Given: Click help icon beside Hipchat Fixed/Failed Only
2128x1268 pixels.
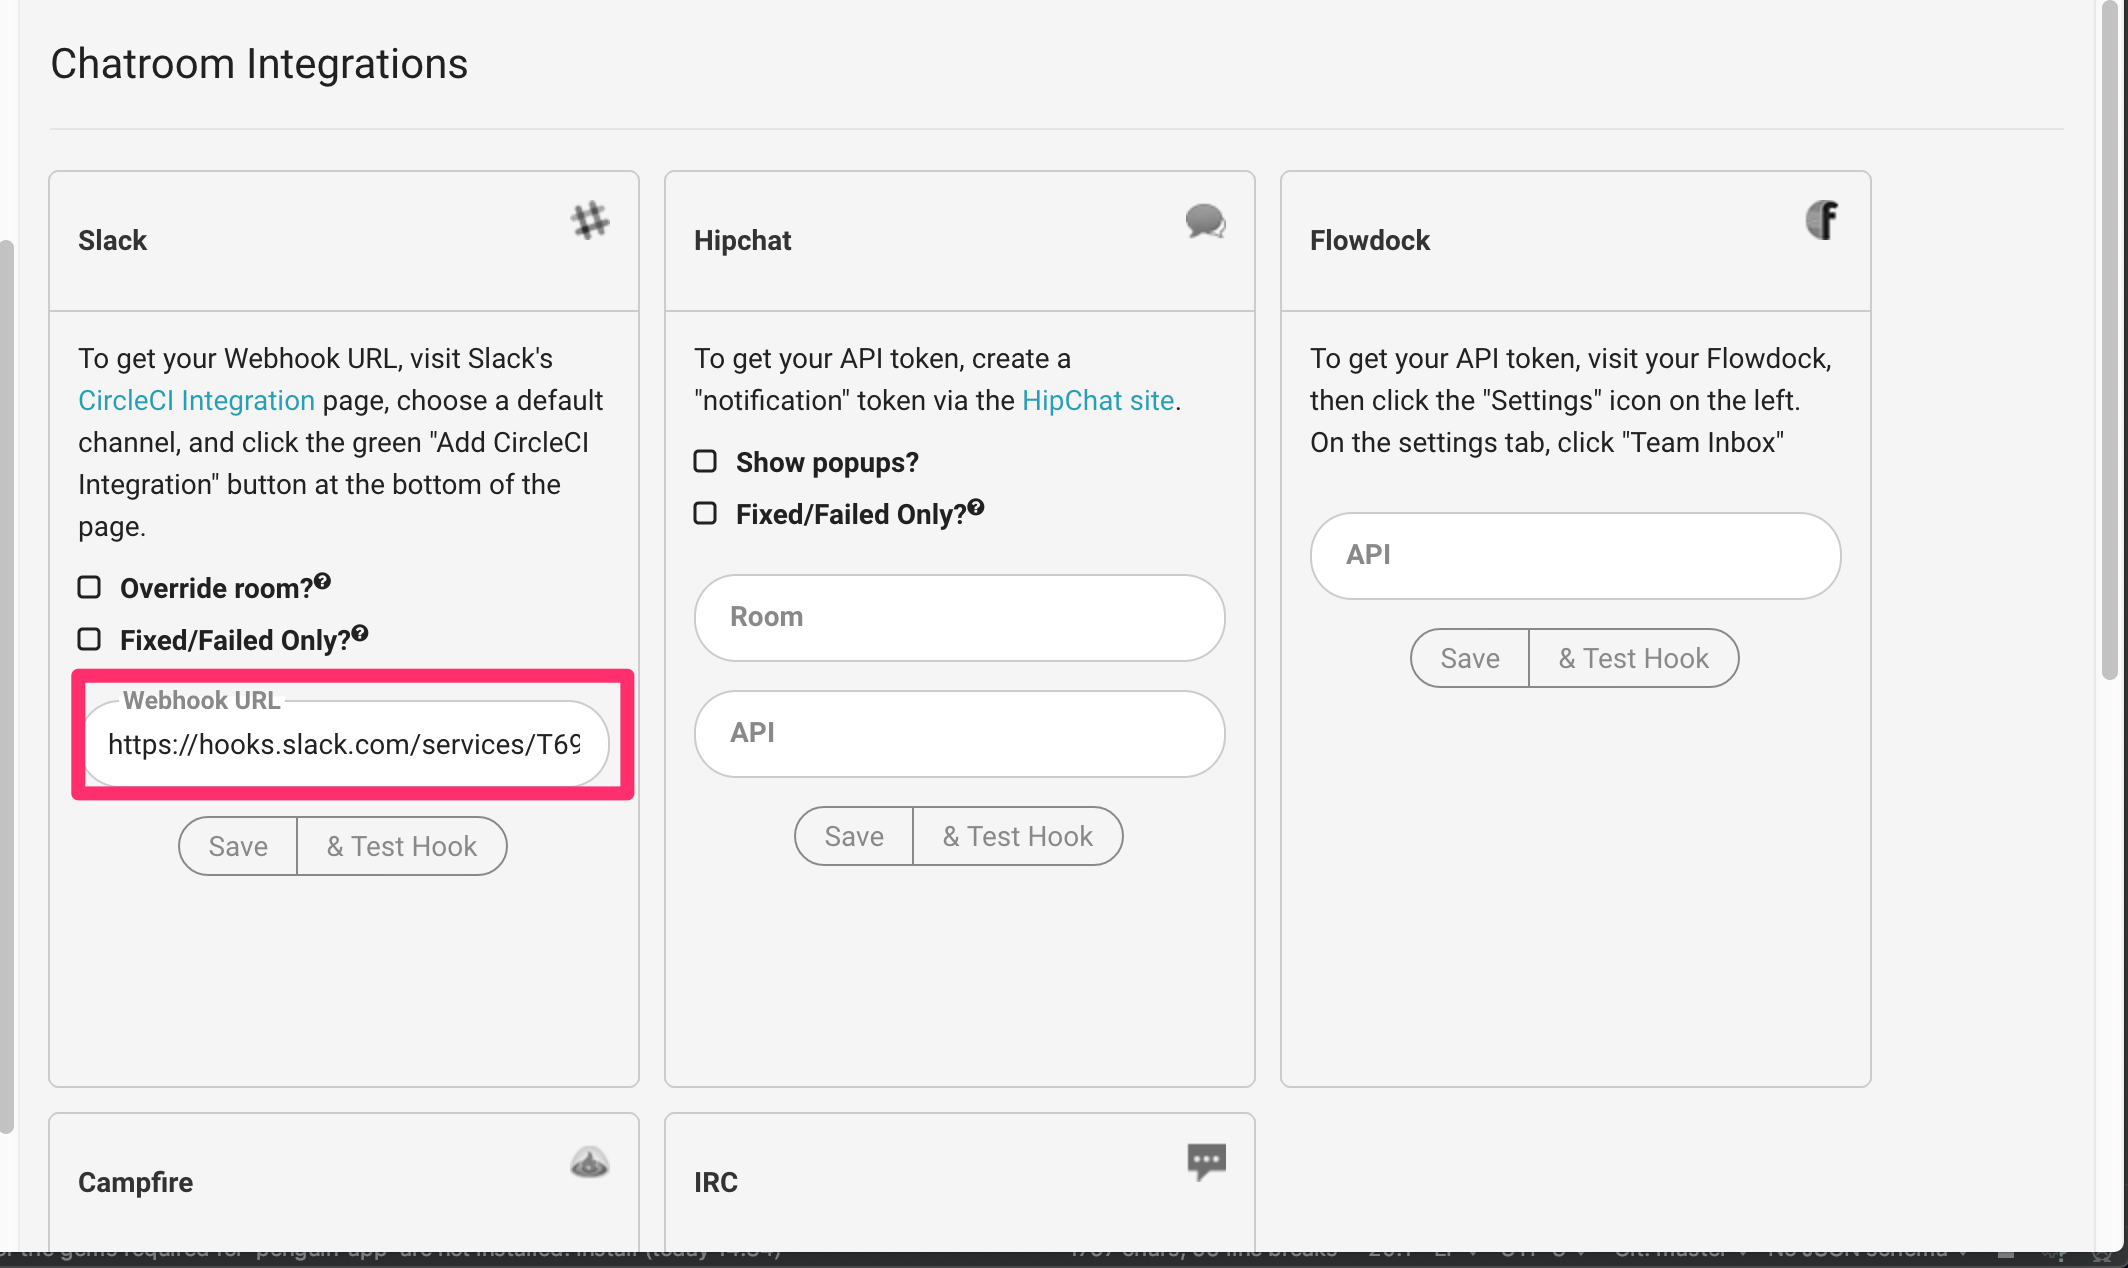Looking at the screenshot, I should coord(976,507).
